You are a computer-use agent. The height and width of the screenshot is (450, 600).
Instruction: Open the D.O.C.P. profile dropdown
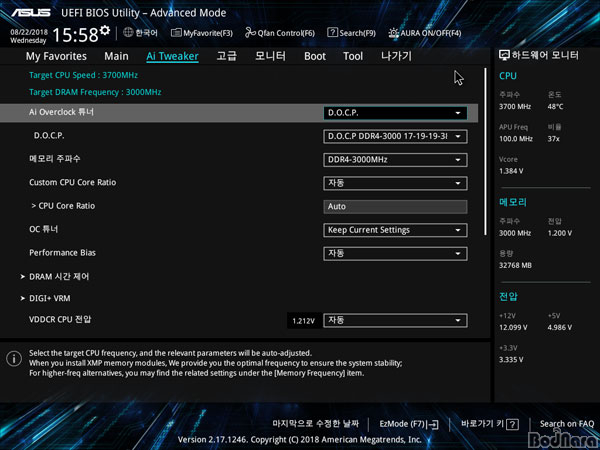395,136
